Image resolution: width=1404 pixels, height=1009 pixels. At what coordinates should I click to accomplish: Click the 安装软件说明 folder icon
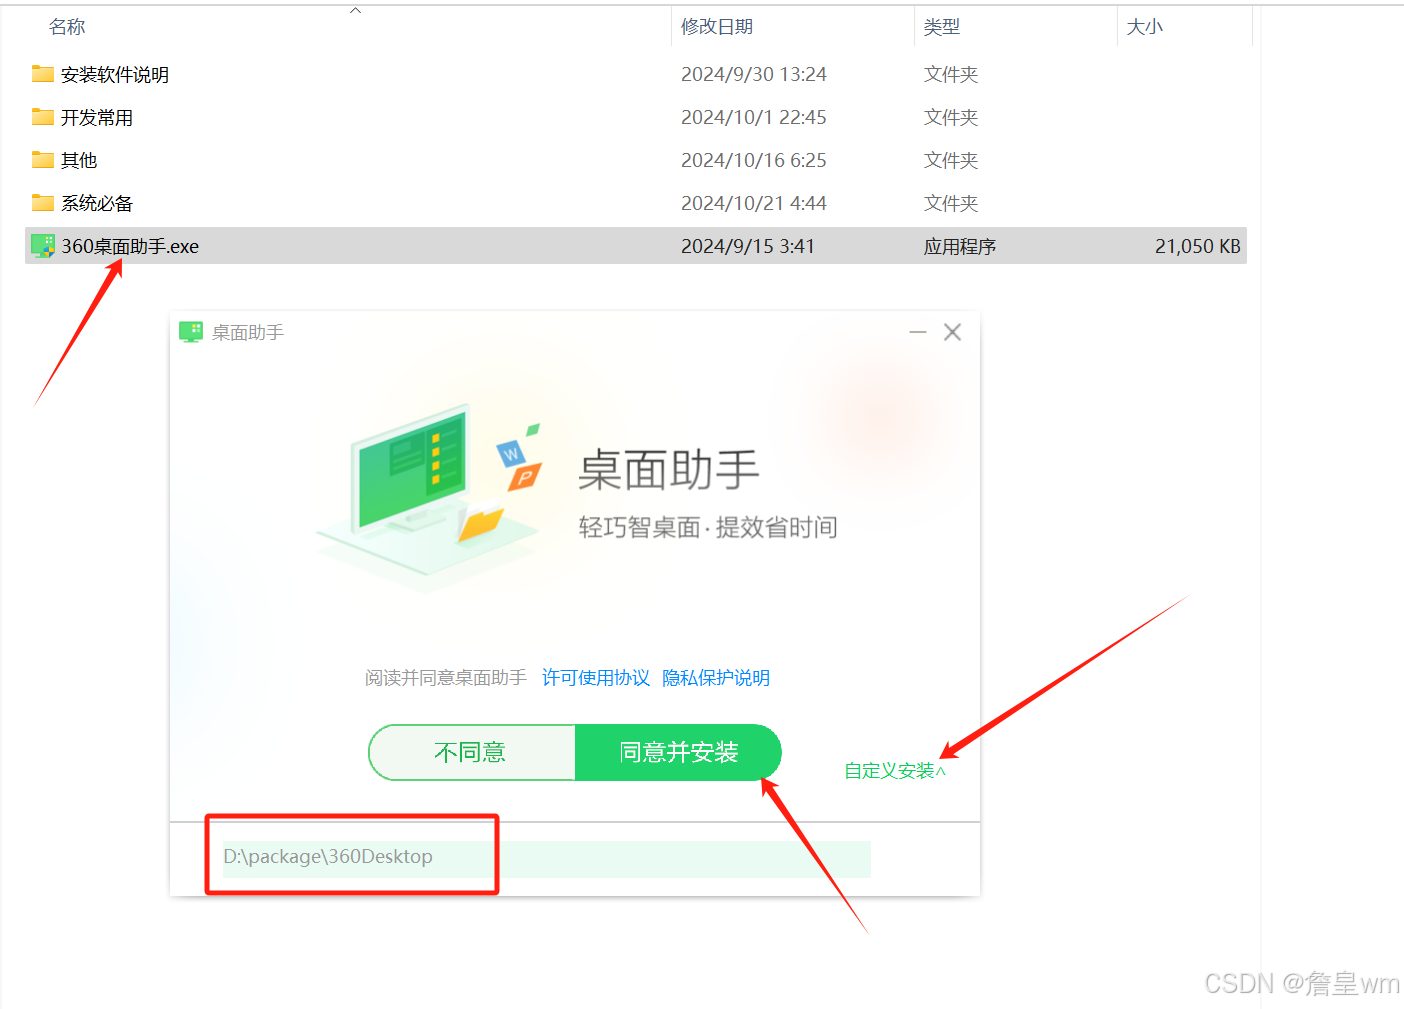tap(42, 74)
